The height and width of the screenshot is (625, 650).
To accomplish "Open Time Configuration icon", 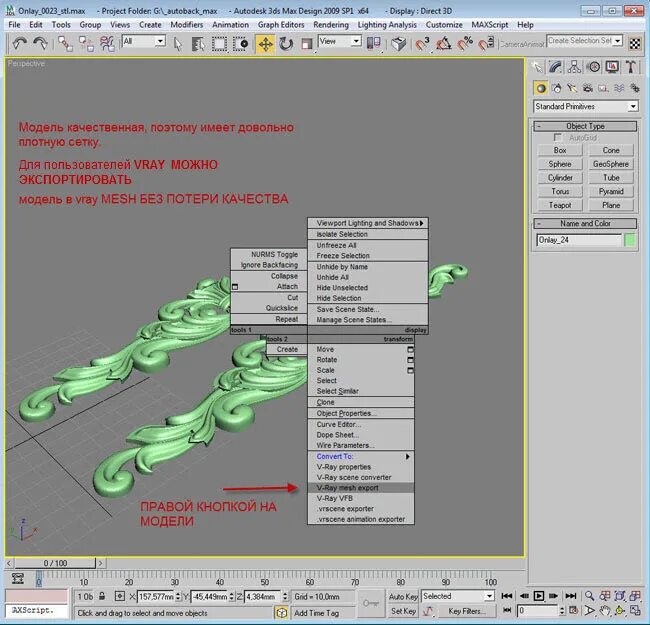I will pyautogui.click(x=574, y=610).
